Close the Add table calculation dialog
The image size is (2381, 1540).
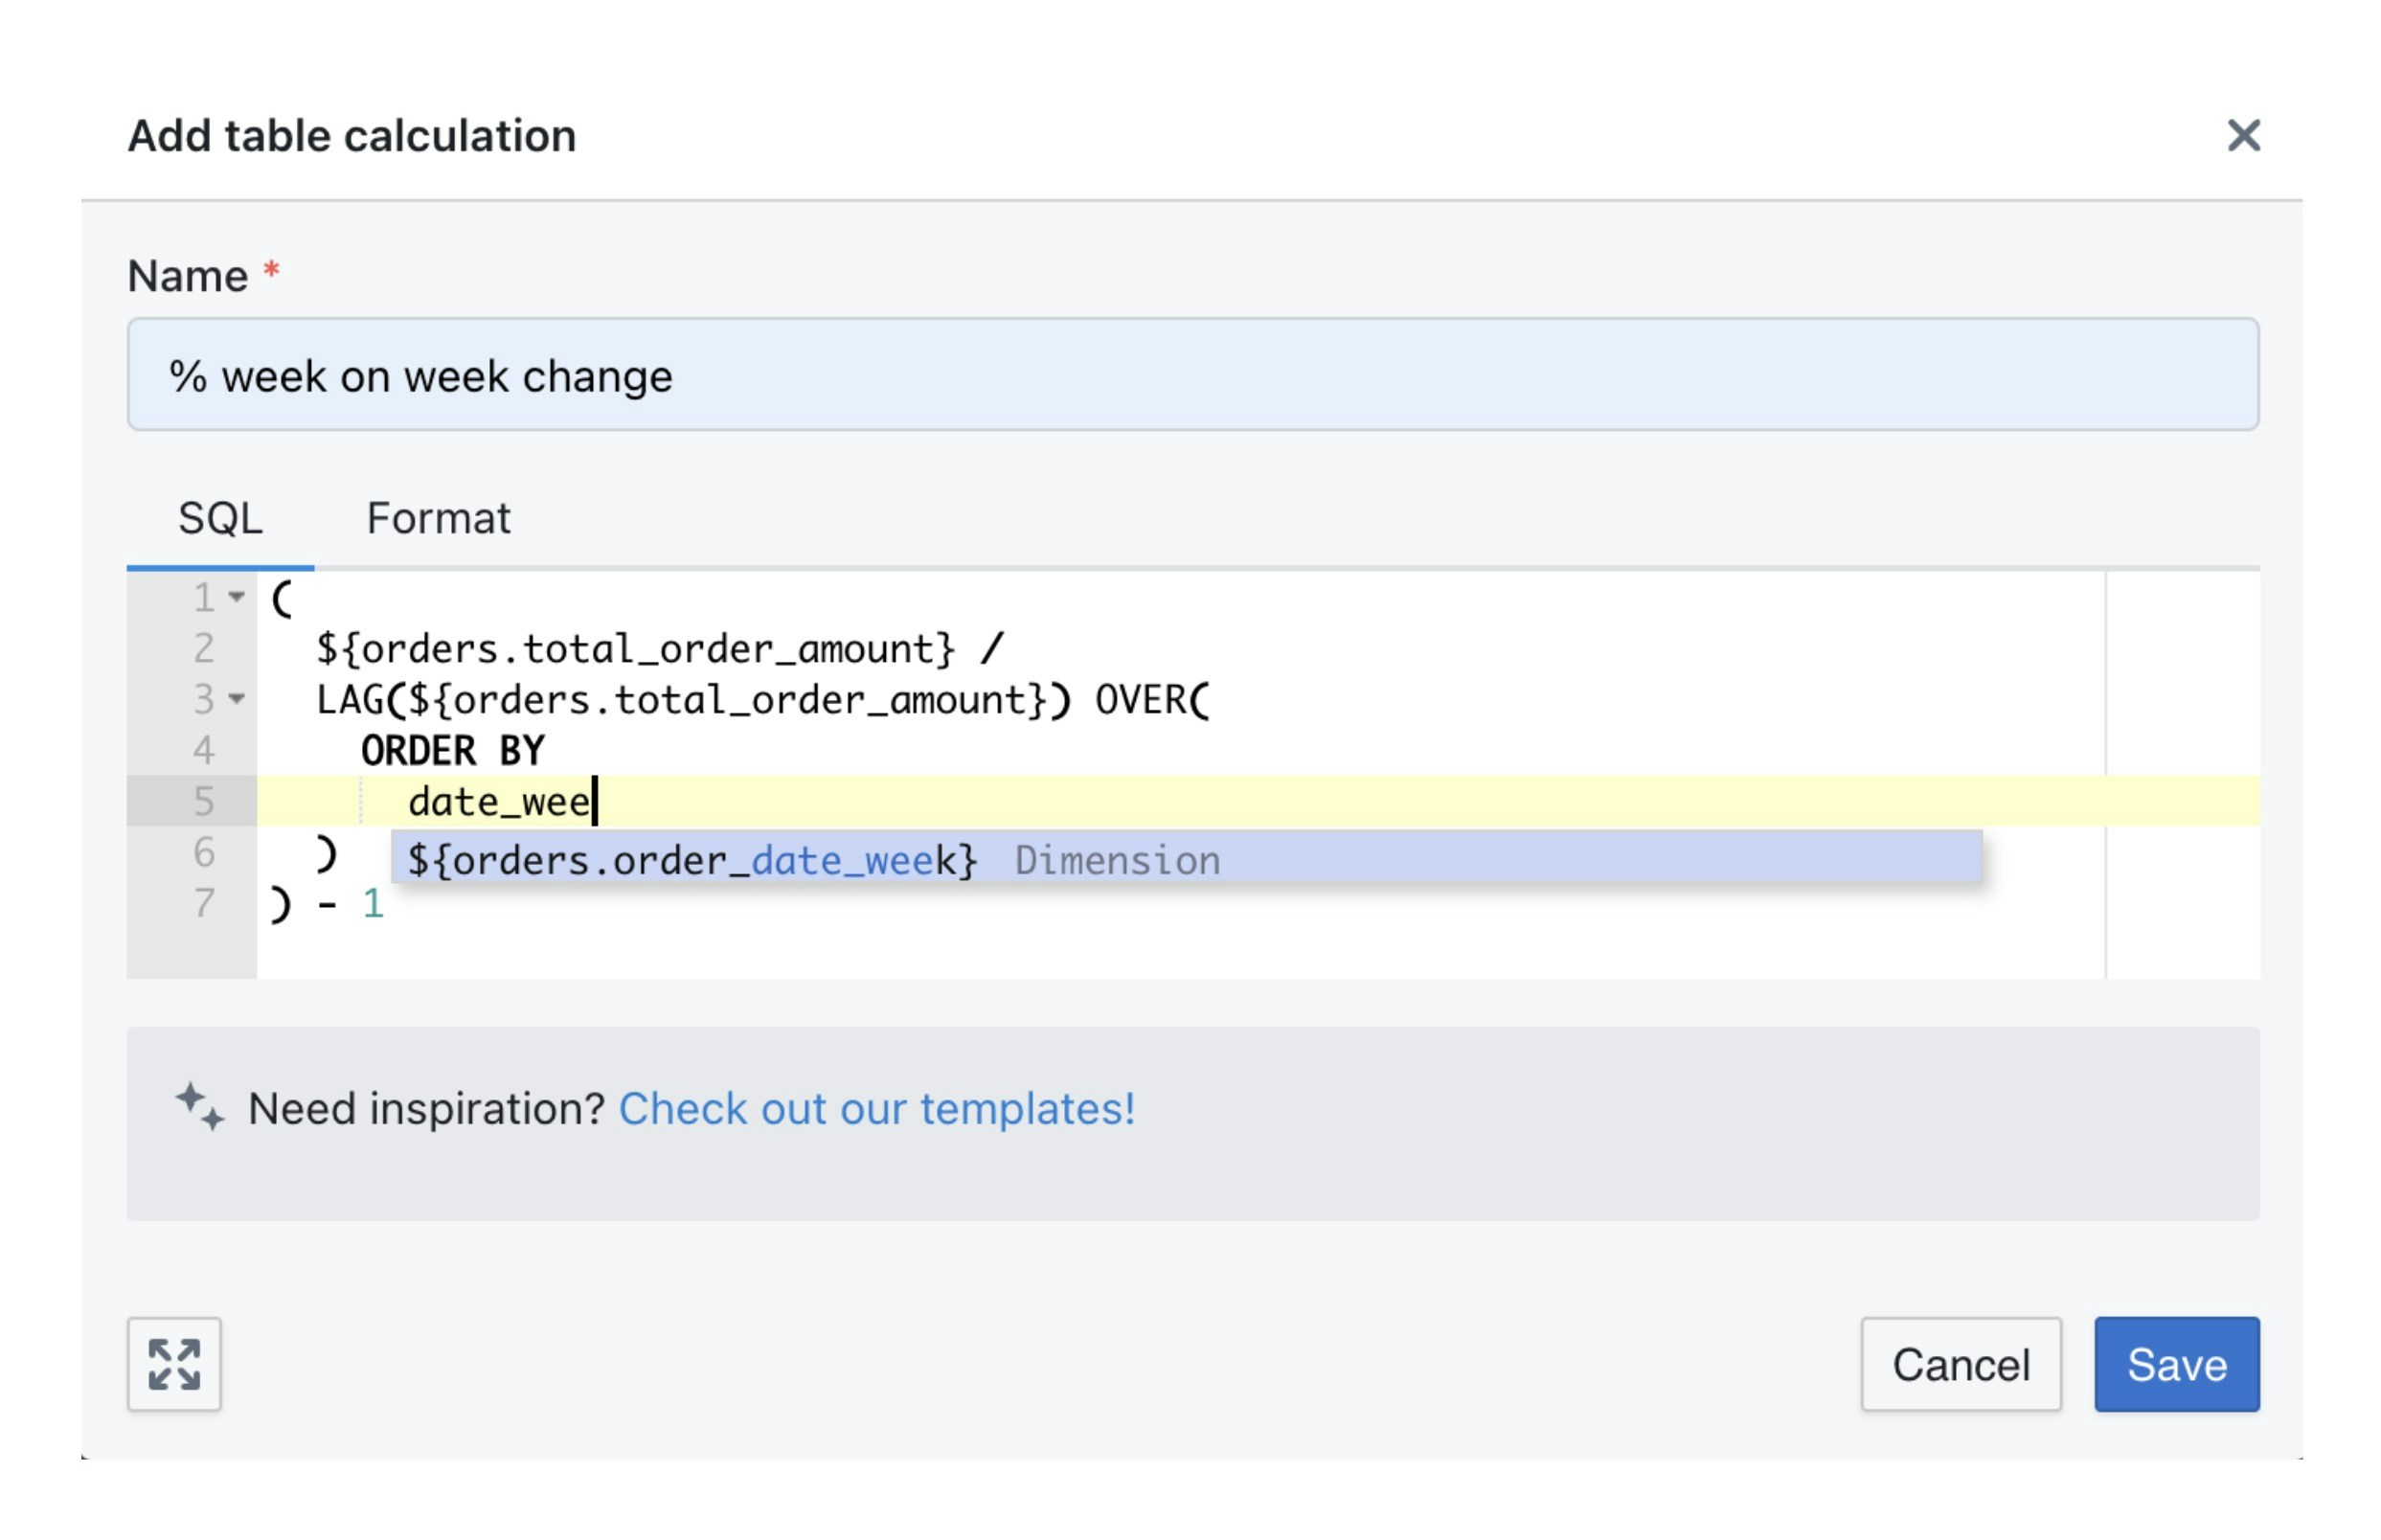[x=2242, y=135]
